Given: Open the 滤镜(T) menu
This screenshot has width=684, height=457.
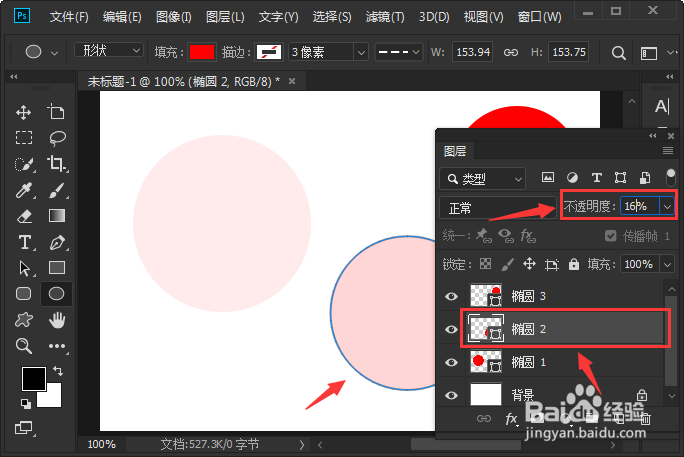Looking at the screenshot, I should (385, 17).
